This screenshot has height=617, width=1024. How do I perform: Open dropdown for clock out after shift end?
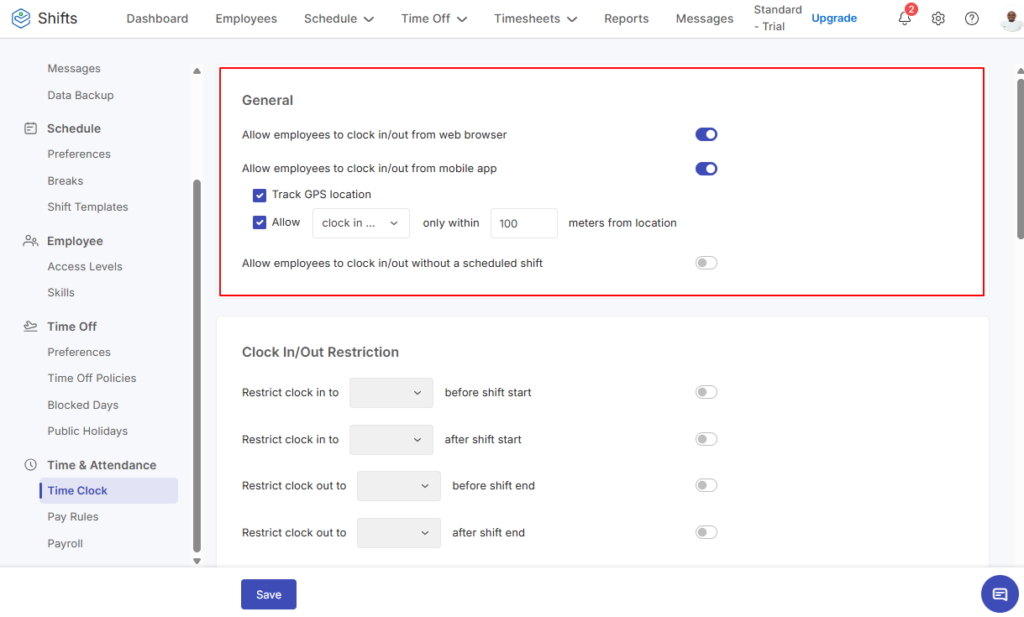point(398,533)
